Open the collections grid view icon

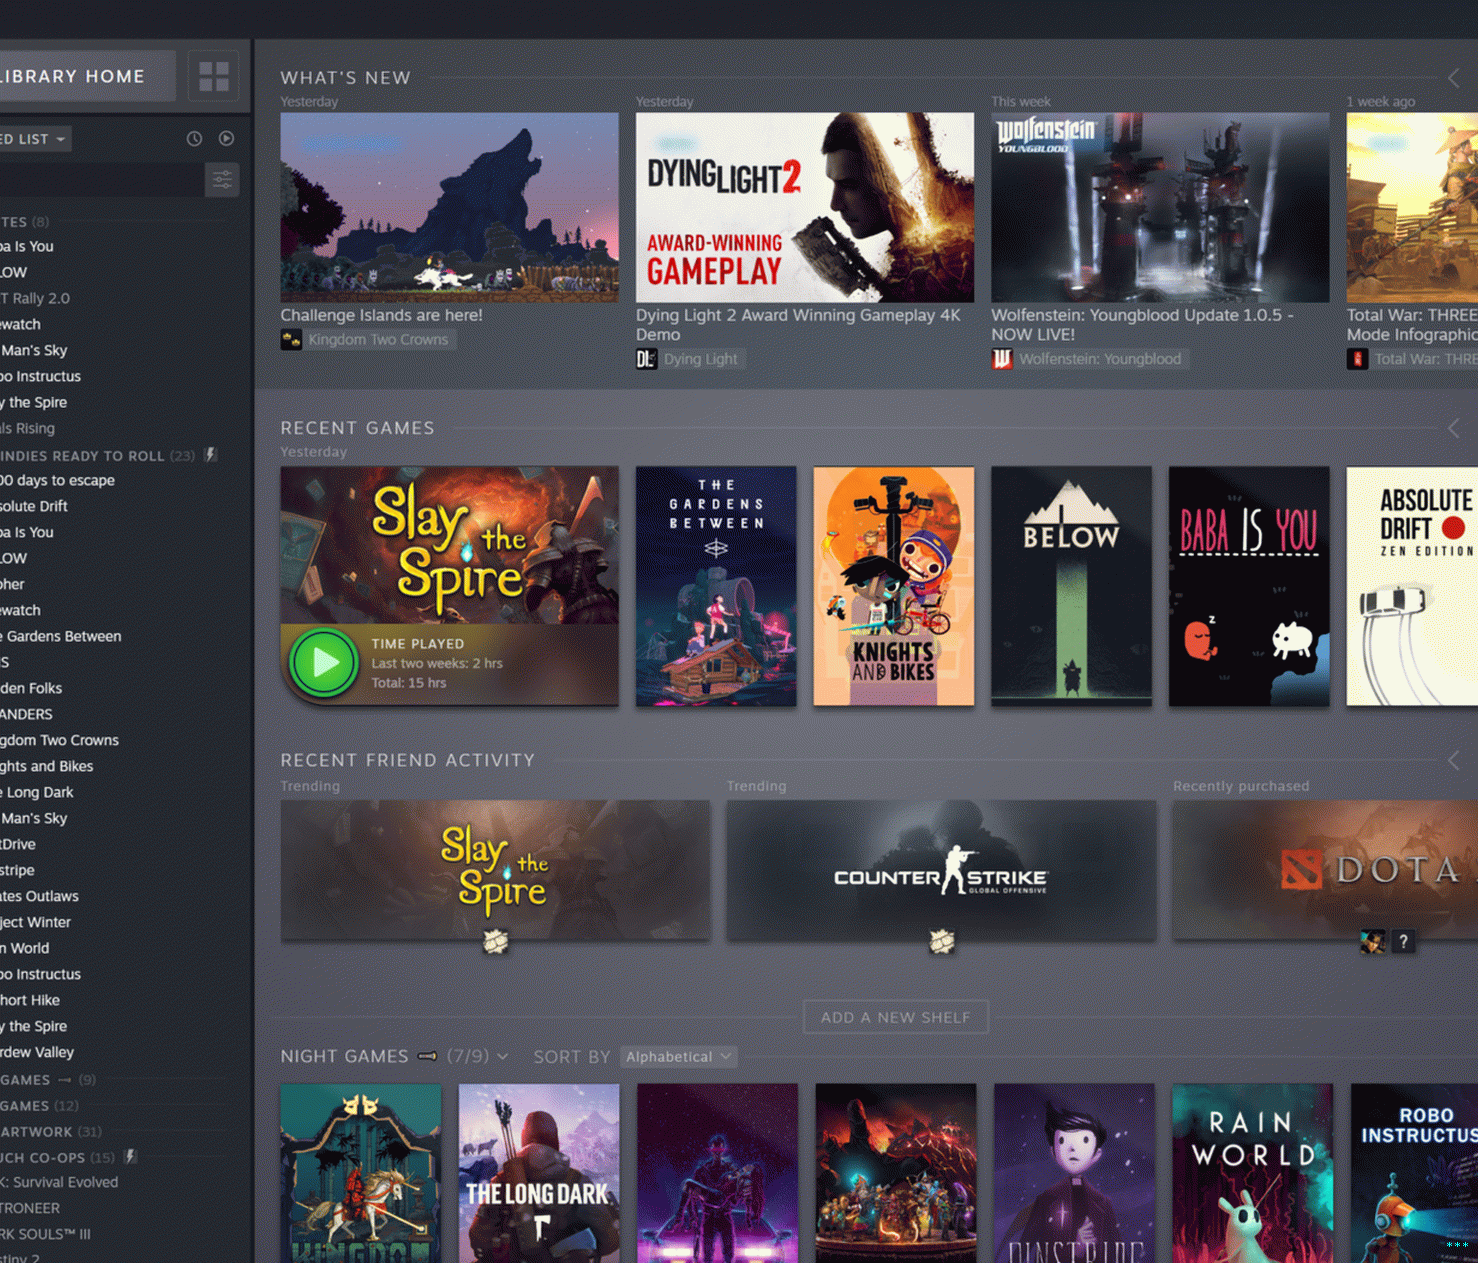point(213,76)
